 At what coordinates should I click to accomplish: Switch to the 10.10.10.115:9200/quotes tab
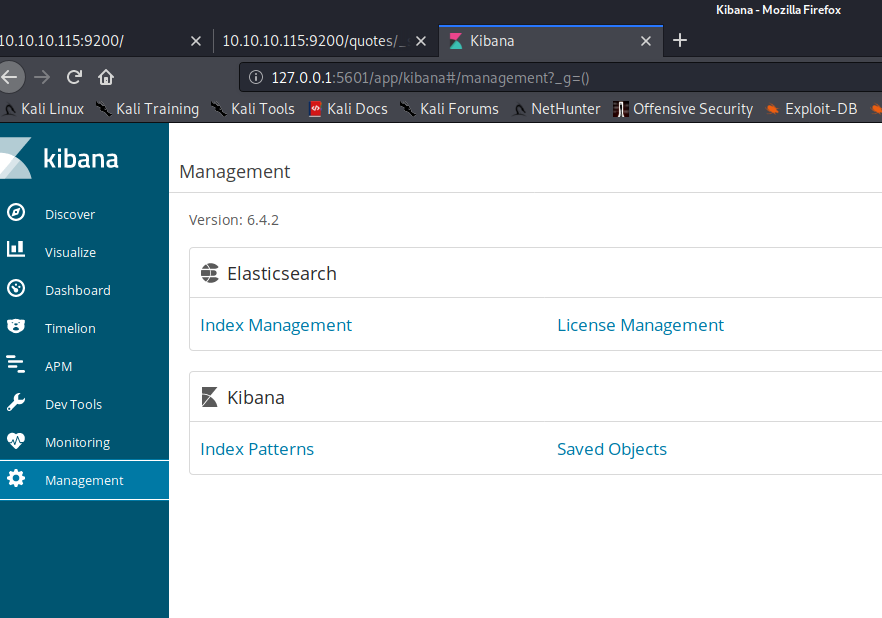[314, 41]
